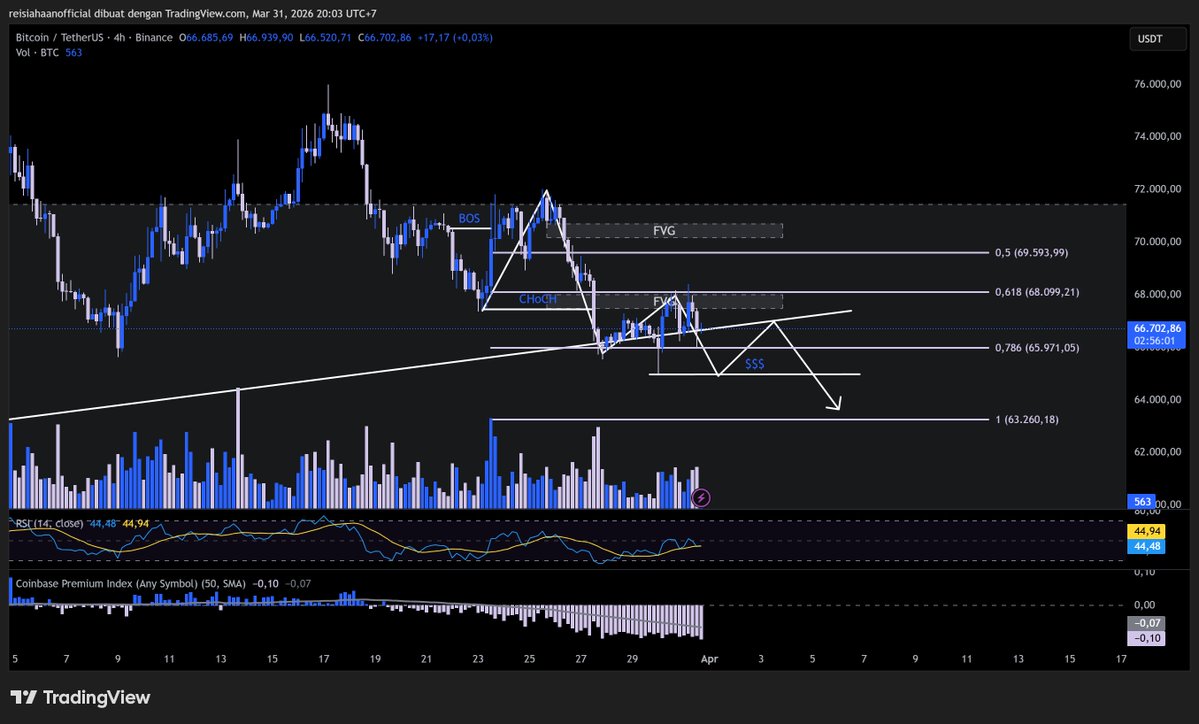Image resolution: width=1199 pixels, height=724 pixels.
Task: Click the CHoCH label on the chart
Action: 538,299
